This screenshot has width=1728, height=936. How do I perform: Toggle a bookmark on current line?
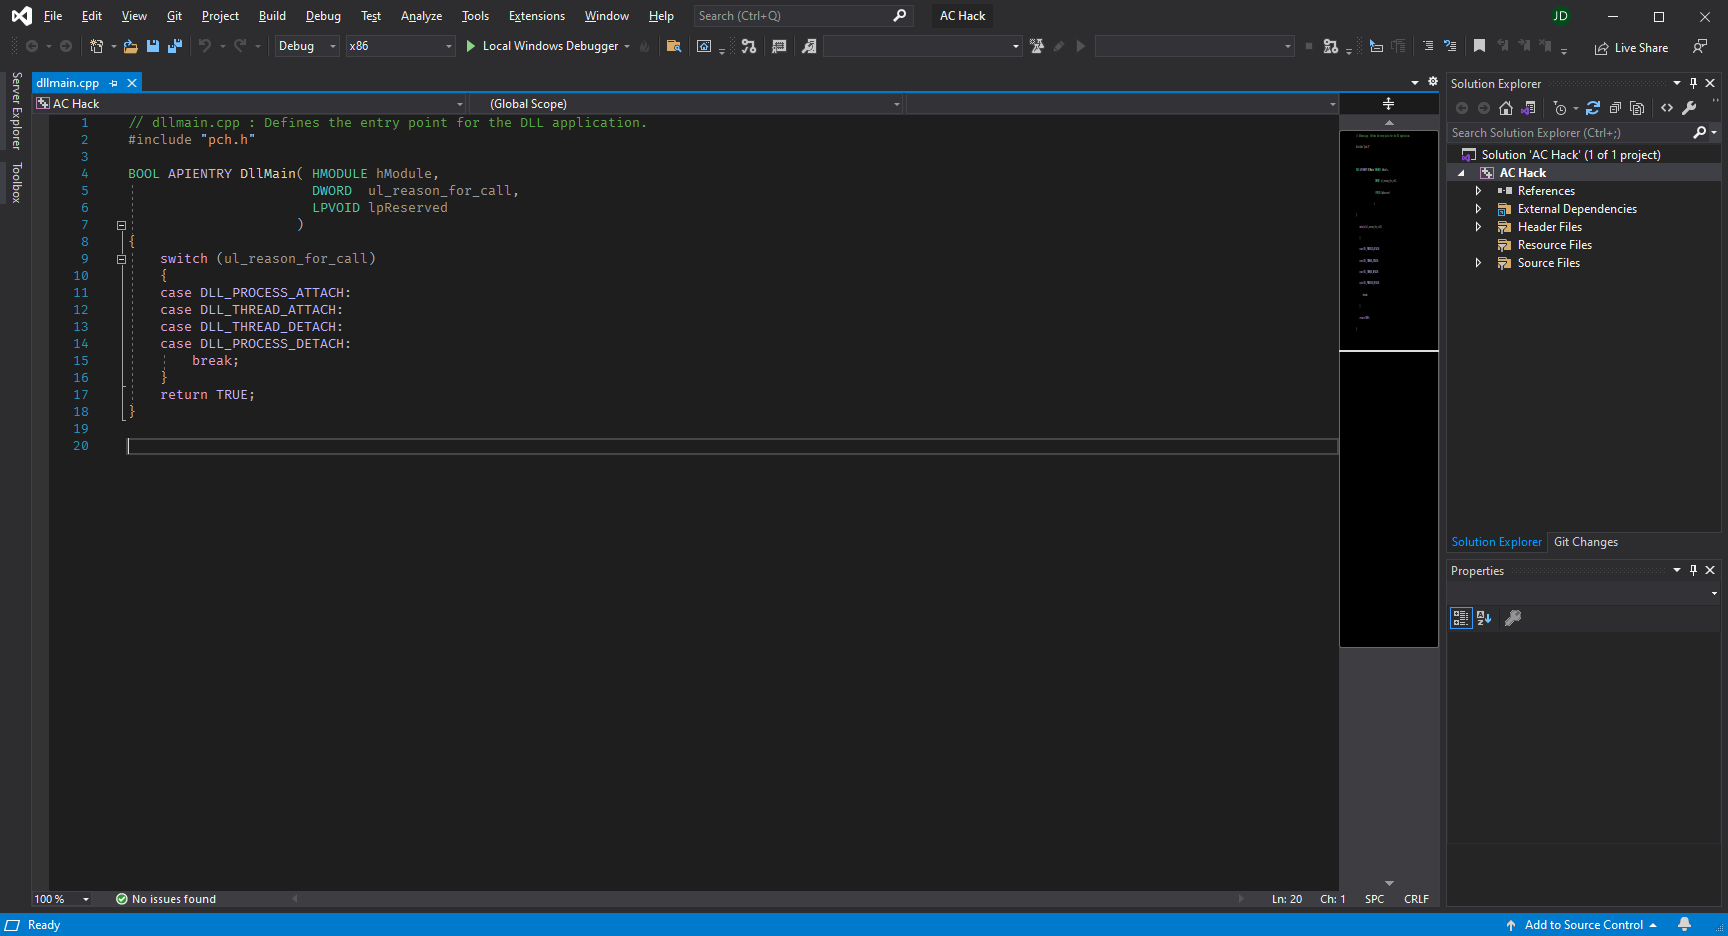coord(1479,46)
